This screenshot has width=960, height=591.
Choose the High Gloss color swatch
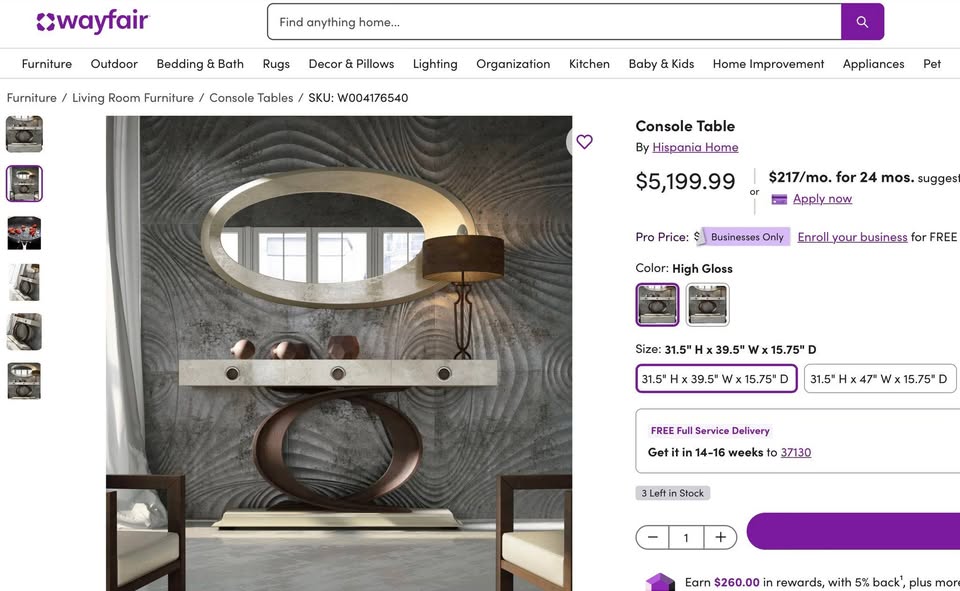coord(657,305)
